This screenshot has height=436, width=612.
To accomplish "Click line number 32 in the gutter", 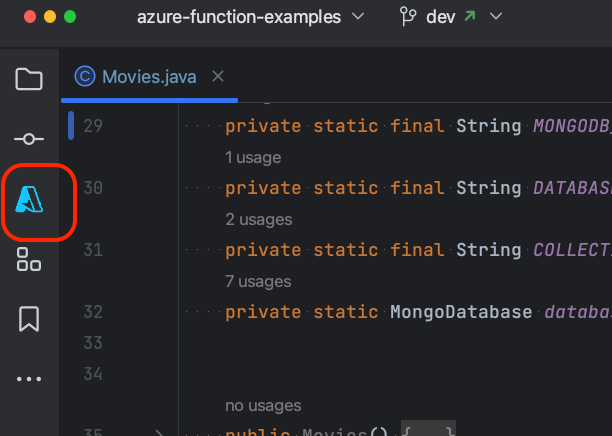I will click(93, 312).
